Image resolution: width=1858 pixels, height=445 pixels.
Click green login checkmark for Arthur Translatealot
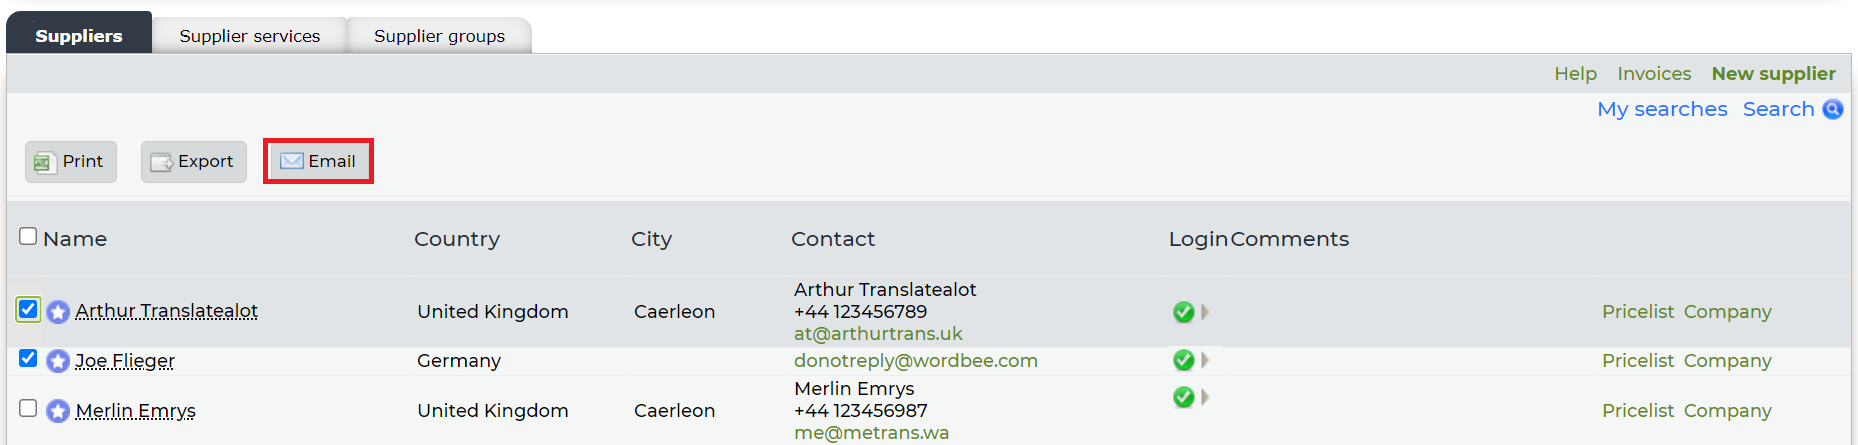click(x=1183, y=312)
